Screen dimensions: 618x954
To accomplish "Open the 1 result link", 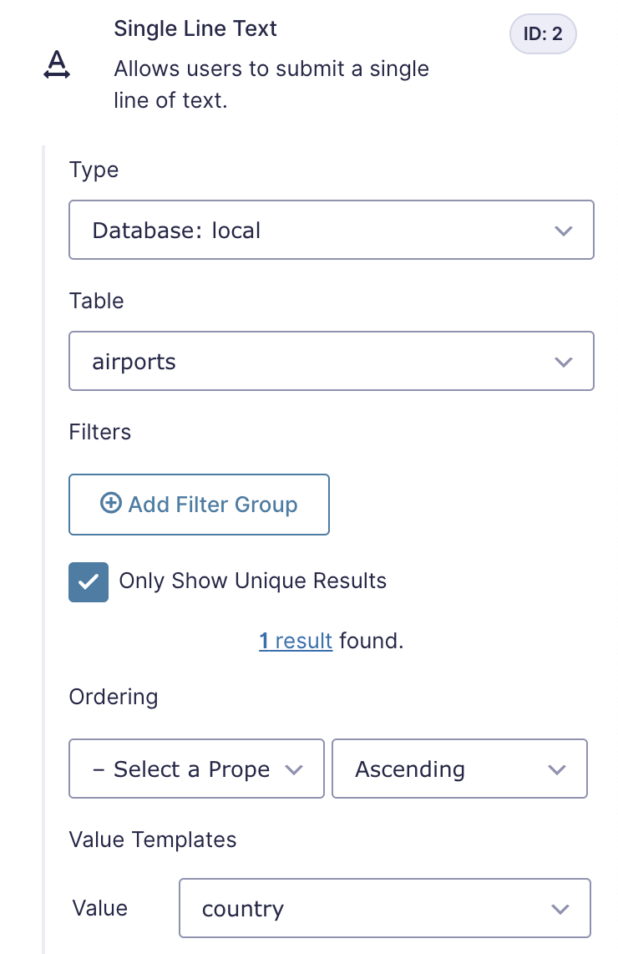I will tap(296, 641).
